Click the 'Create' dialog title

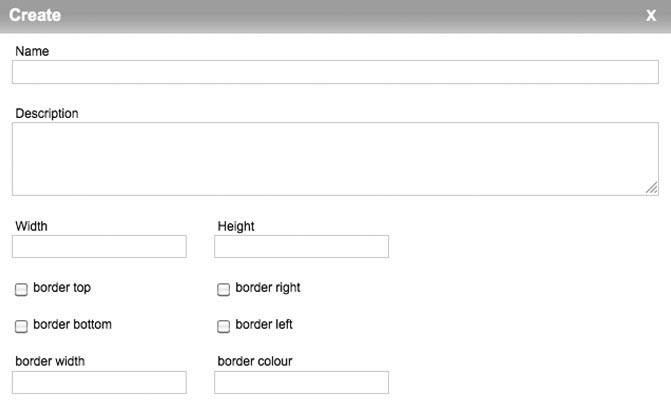[x=35, y=15]
